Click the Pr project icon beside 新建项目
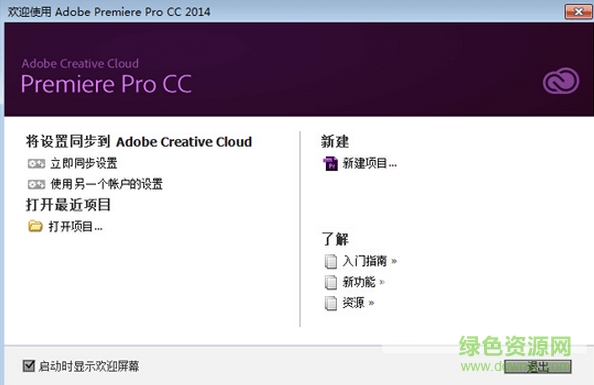Image resolution: width=594 pixels, height=385 pixels. pyautogui.click(x=330, y=164)
